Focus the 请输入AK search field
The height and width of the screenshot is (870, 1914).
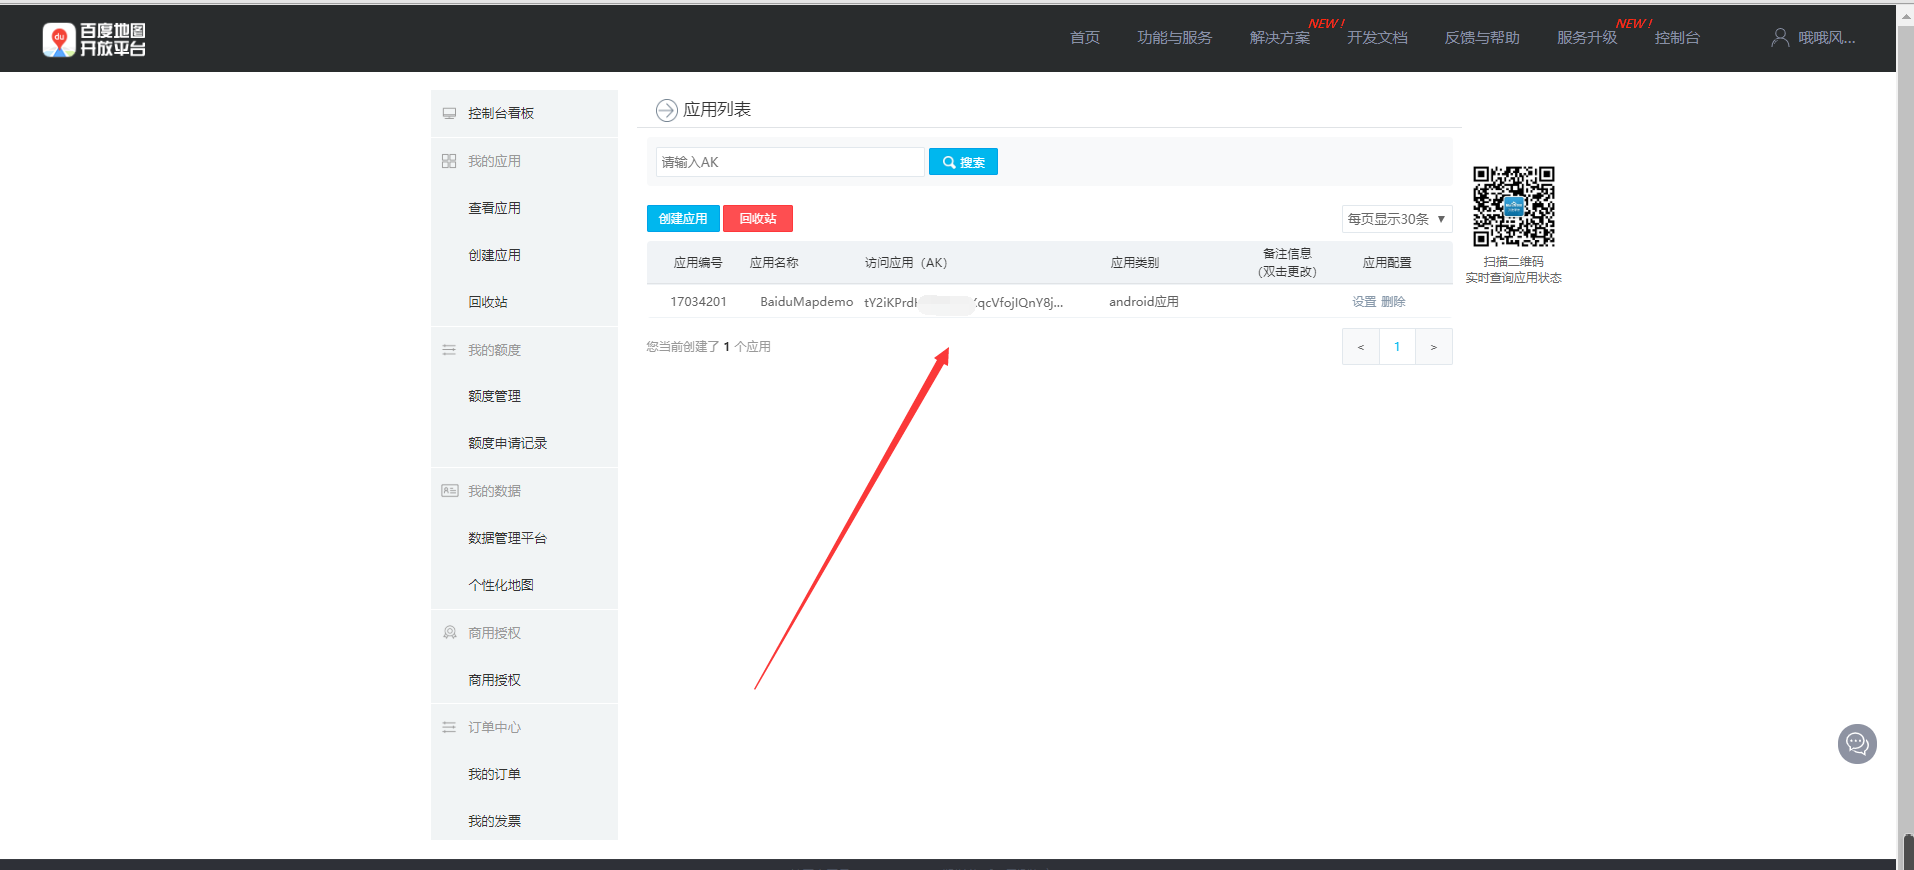[790, 162]
